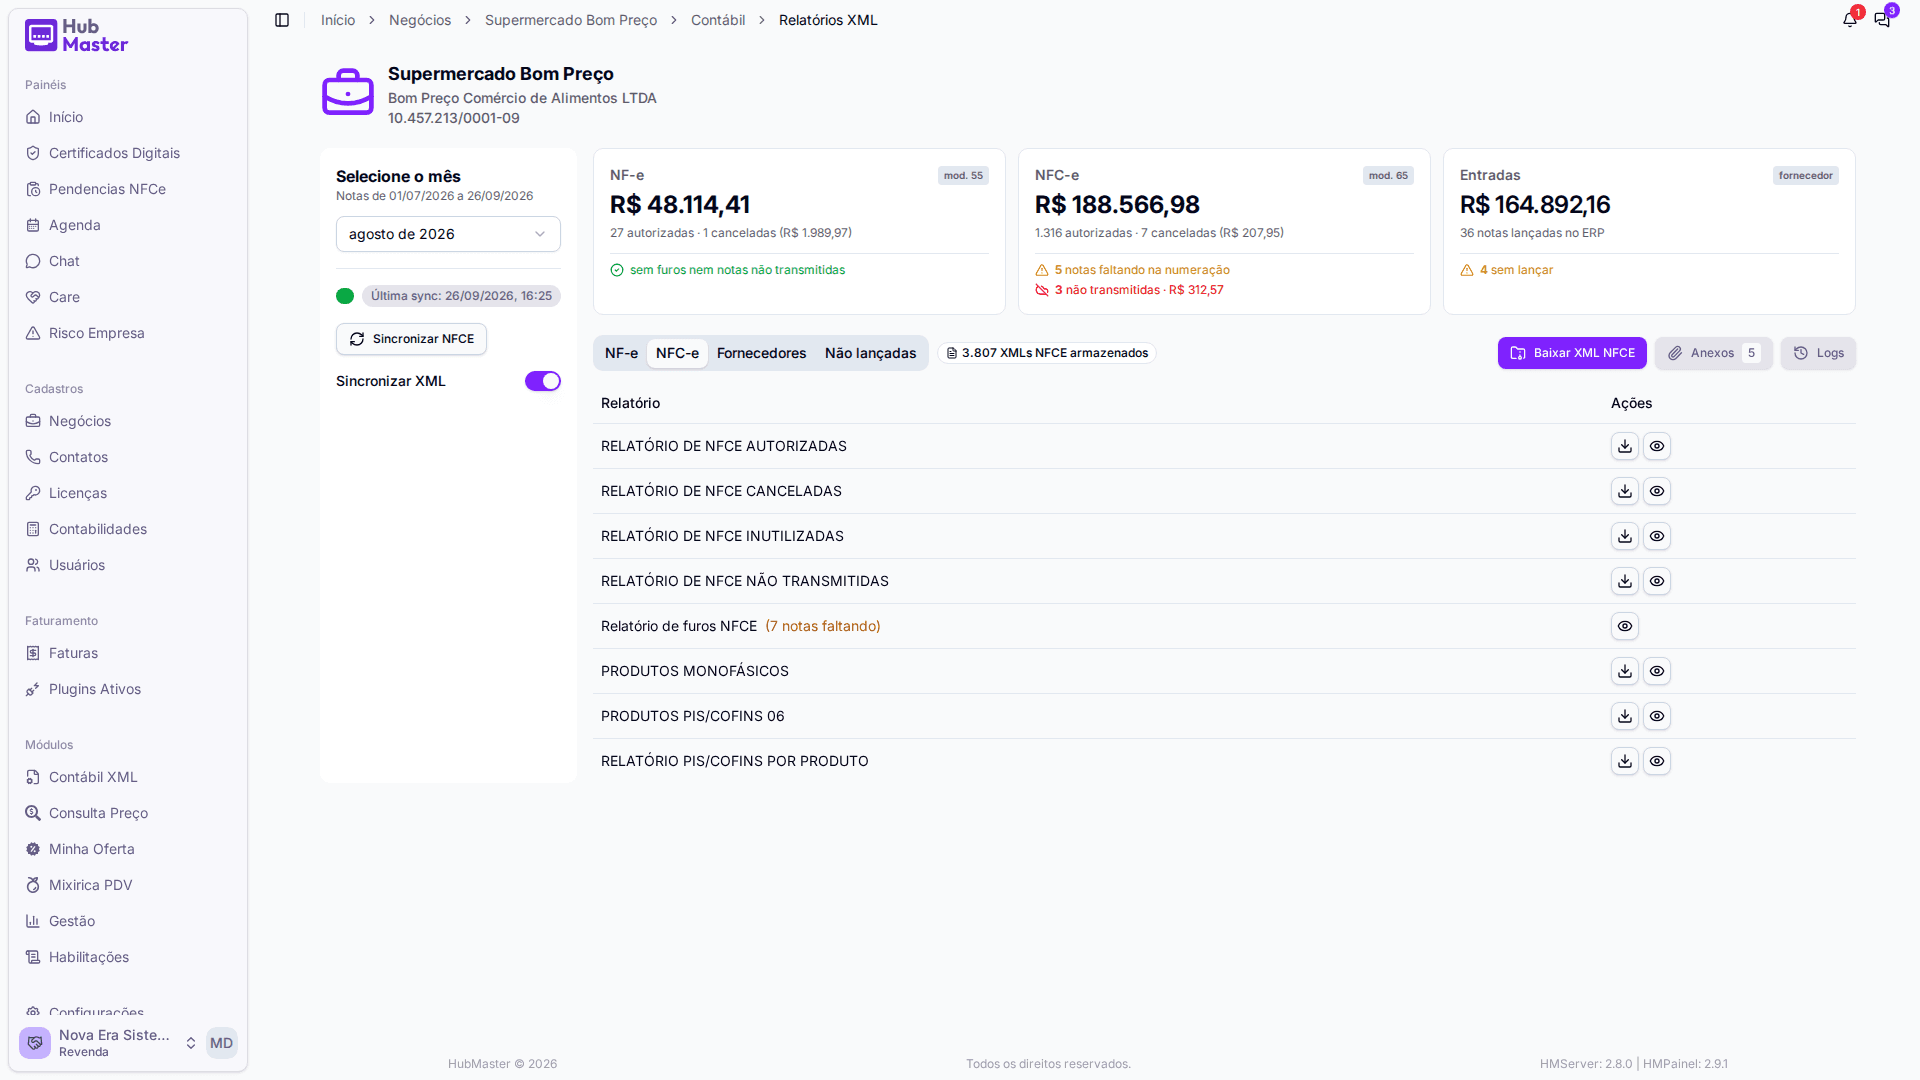Open chat messages icon in header
The image size is (1920, 1080).
tap(1882, 20)
